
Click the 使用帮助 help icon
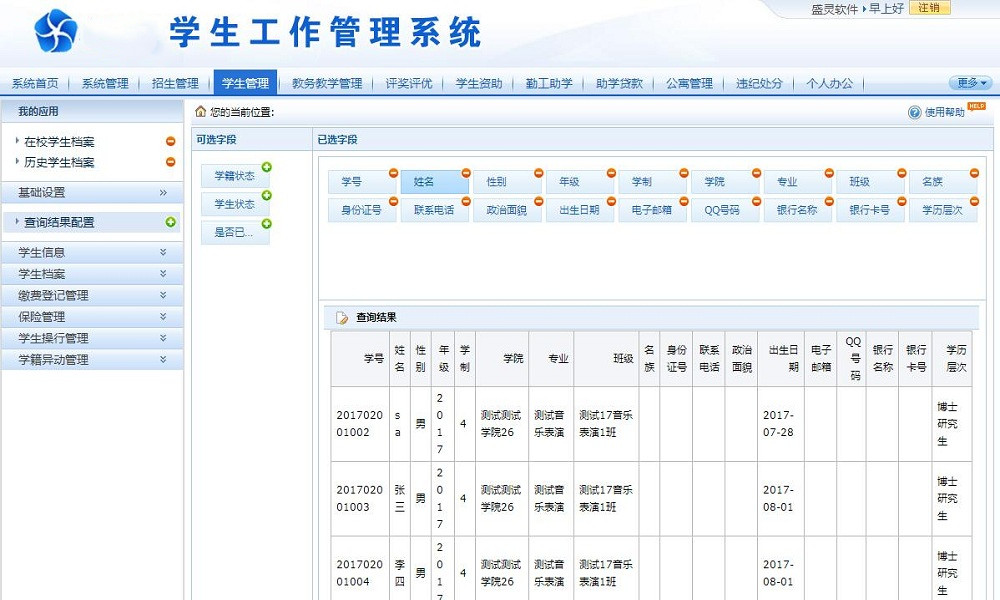[914, 113]
